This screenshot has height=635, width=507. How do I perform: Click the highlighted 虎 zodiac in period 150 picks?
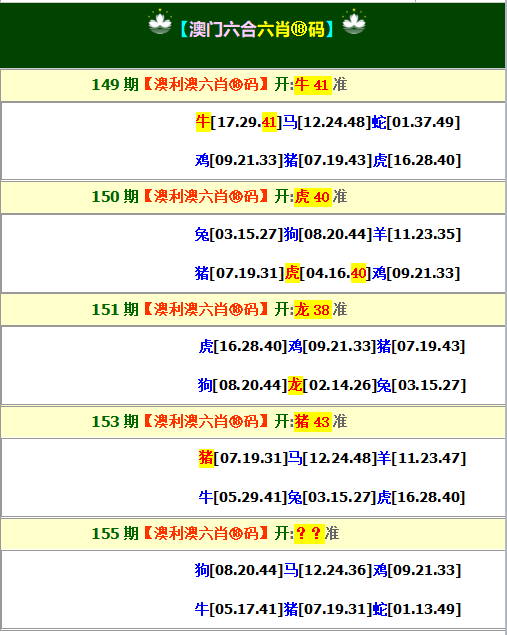coord(292,273)
